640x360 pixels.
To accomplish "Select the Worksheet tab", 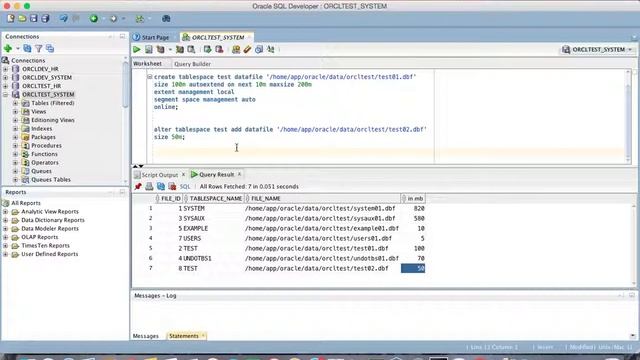I will click(x=147, y=64).
